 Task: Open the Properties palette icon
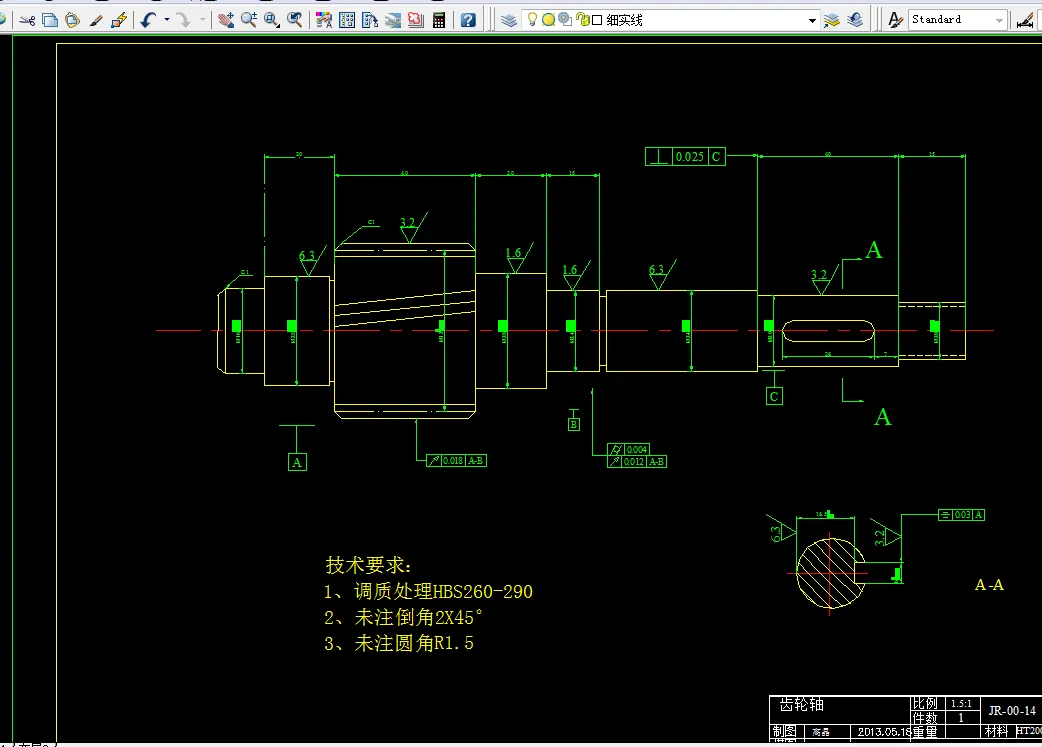point(324,20)
